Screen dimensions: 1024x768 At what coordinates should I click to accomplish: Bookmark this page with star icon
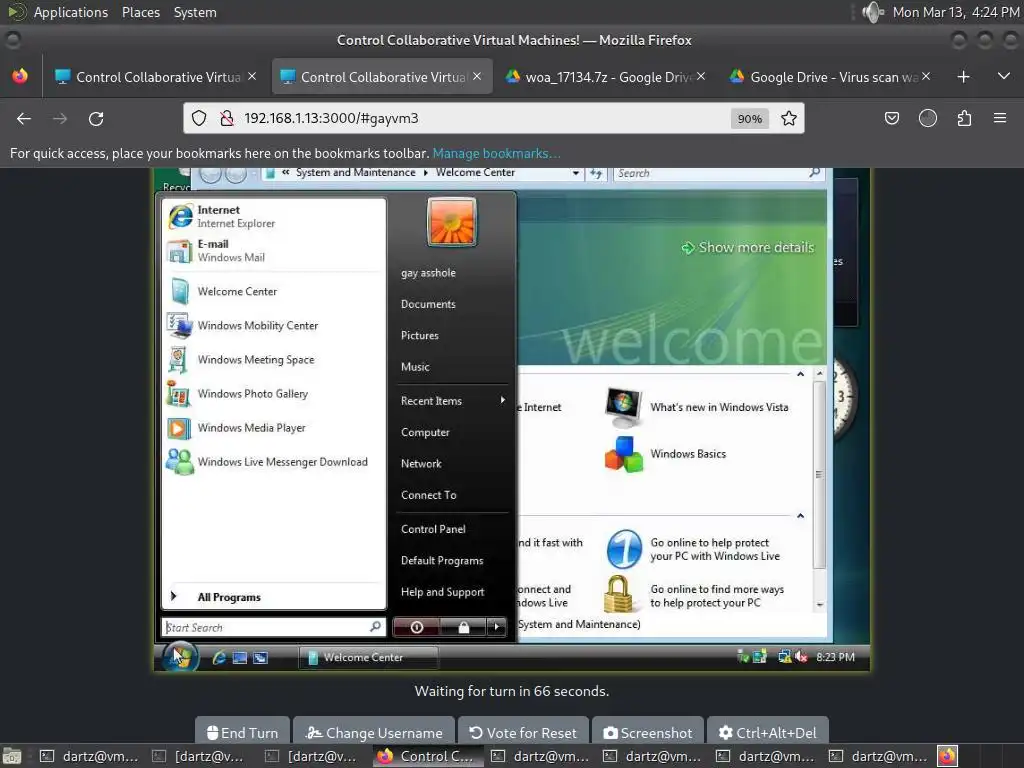(789, 118)
